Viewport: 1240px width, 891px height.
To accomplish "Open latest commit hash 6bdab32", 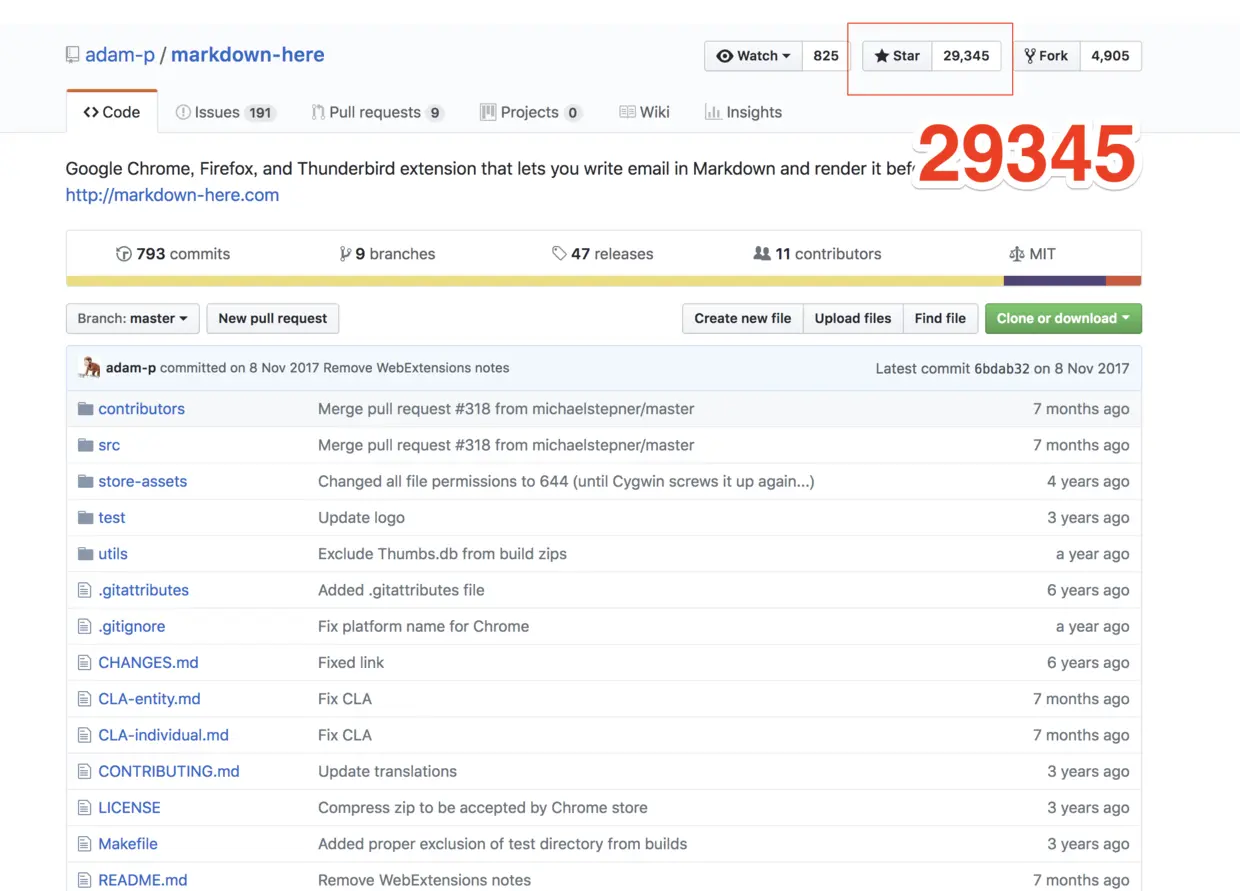I will (x=1002, y=368).
